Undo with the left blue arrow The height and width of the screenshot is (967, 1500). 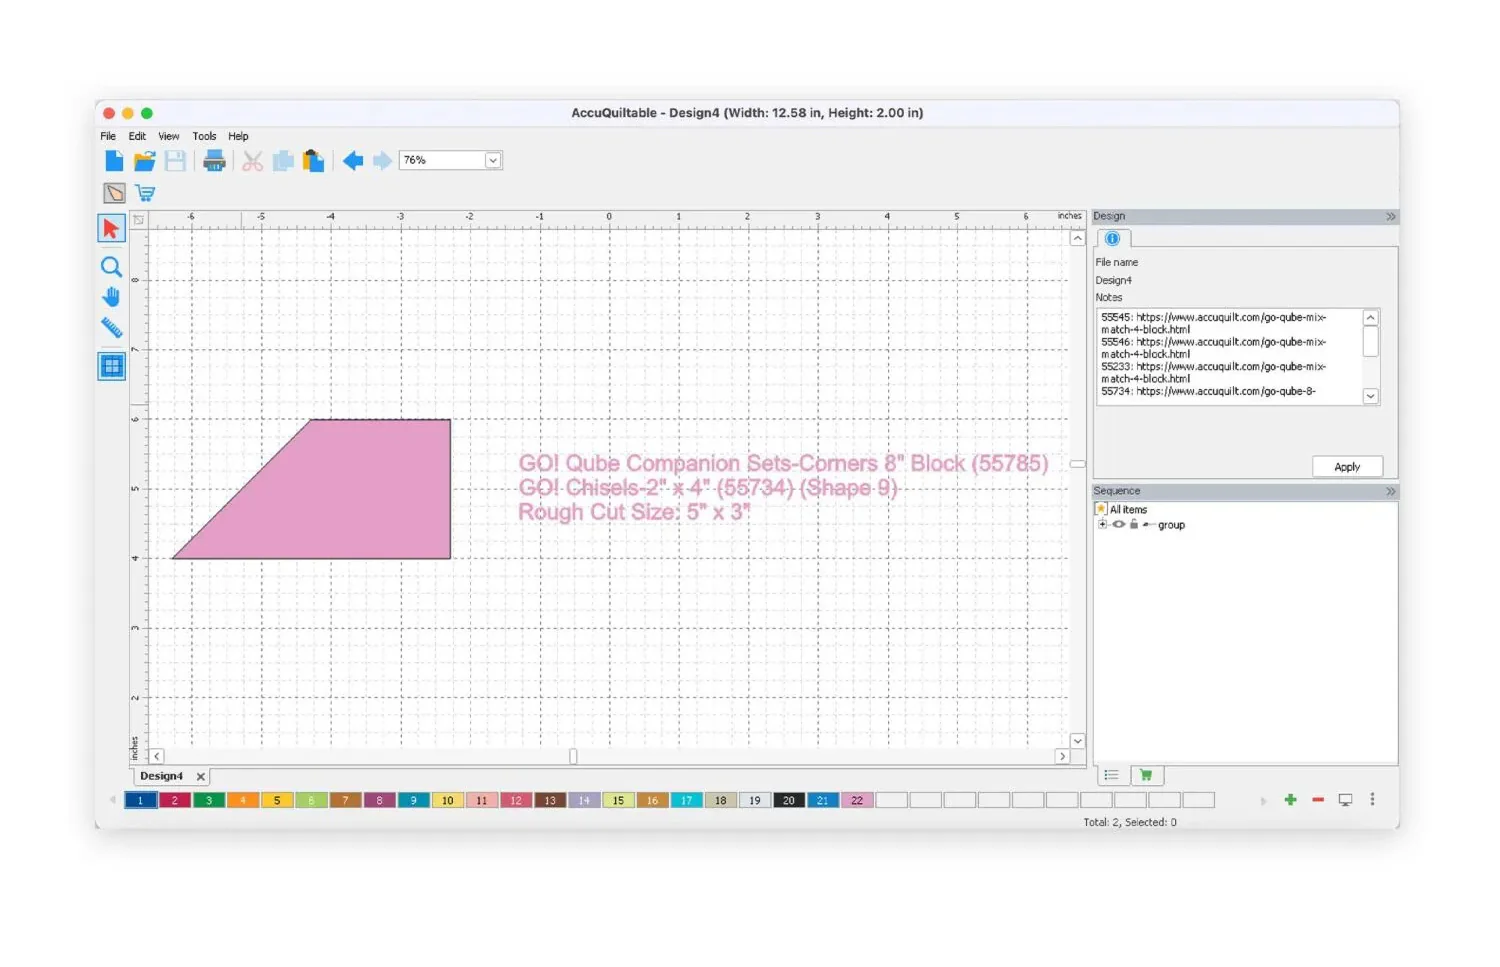(x=353, y=161)
